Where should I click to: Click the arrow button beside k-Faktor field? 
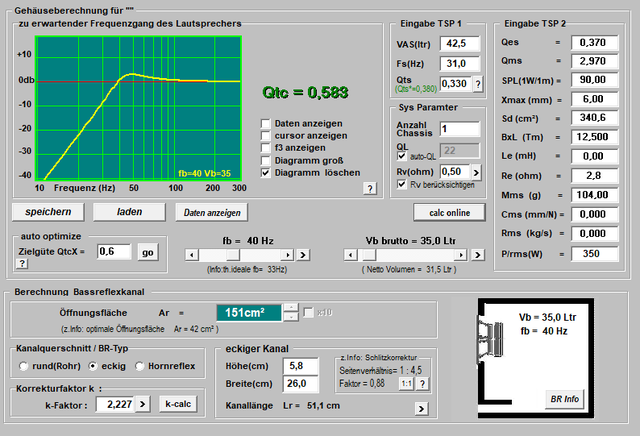pyautogui.click(x=142, y=404)
